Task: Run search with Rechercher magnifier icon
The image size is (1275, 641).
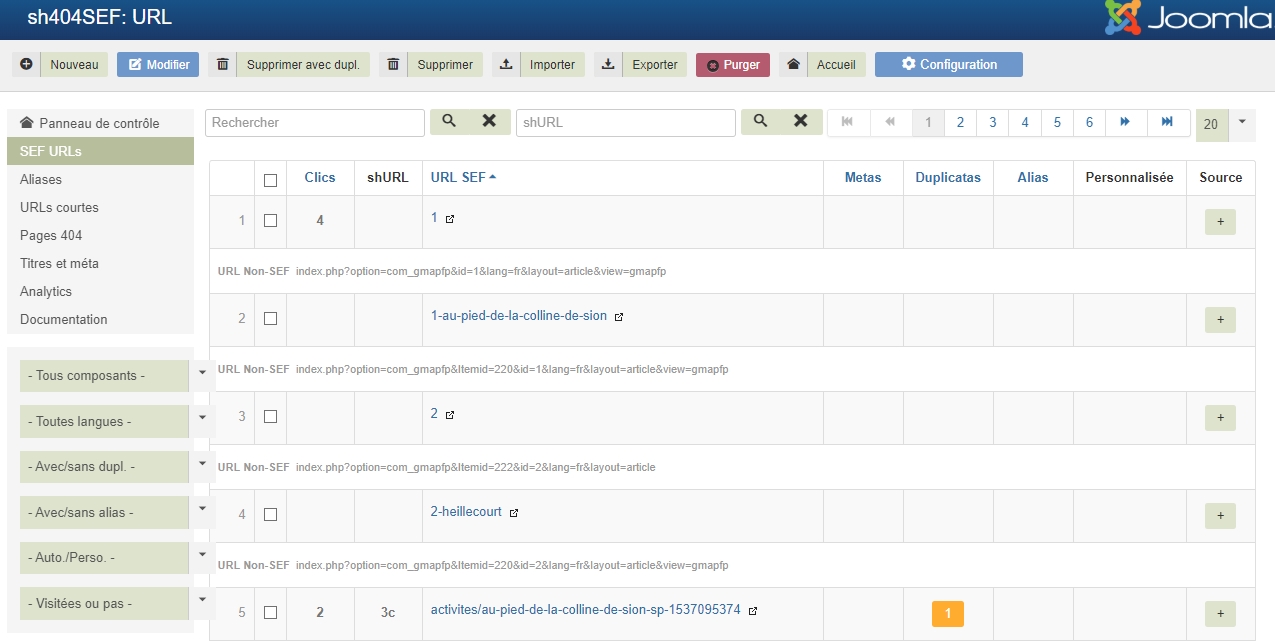Action: tap(449, 121)
